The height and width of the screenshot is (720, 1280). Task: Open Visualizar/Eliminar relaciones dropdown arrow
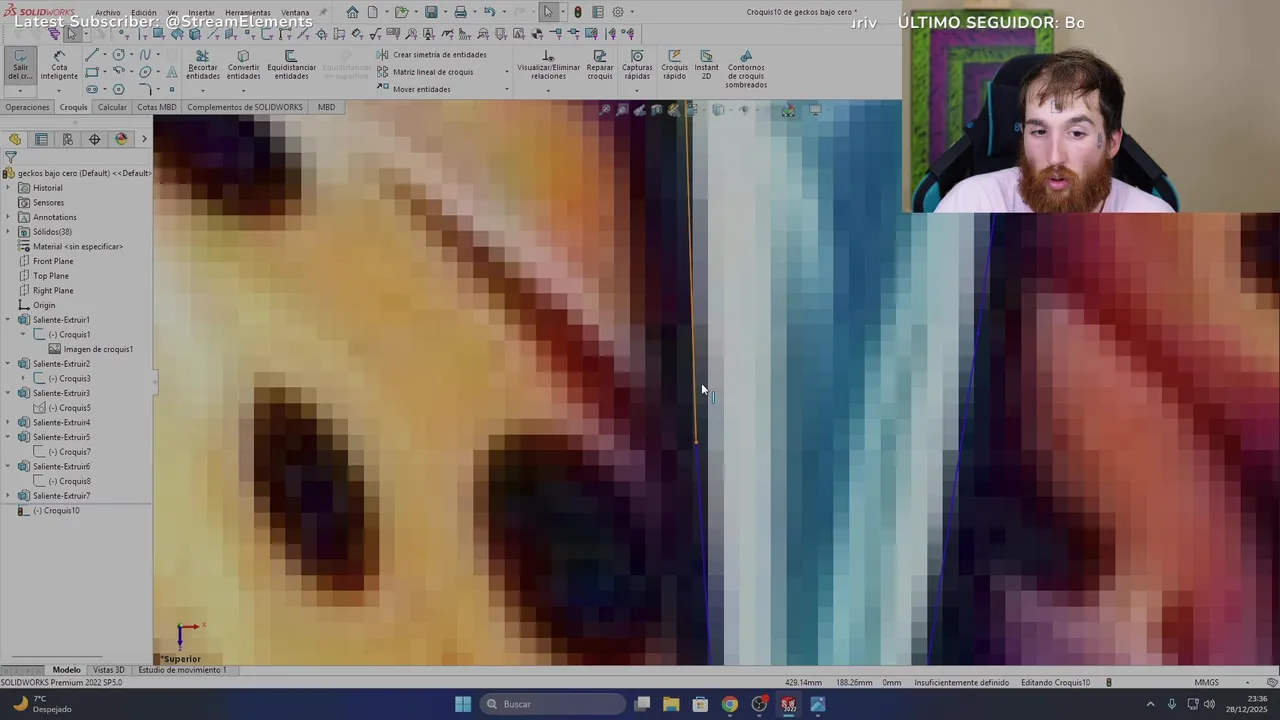pos(548,91)
